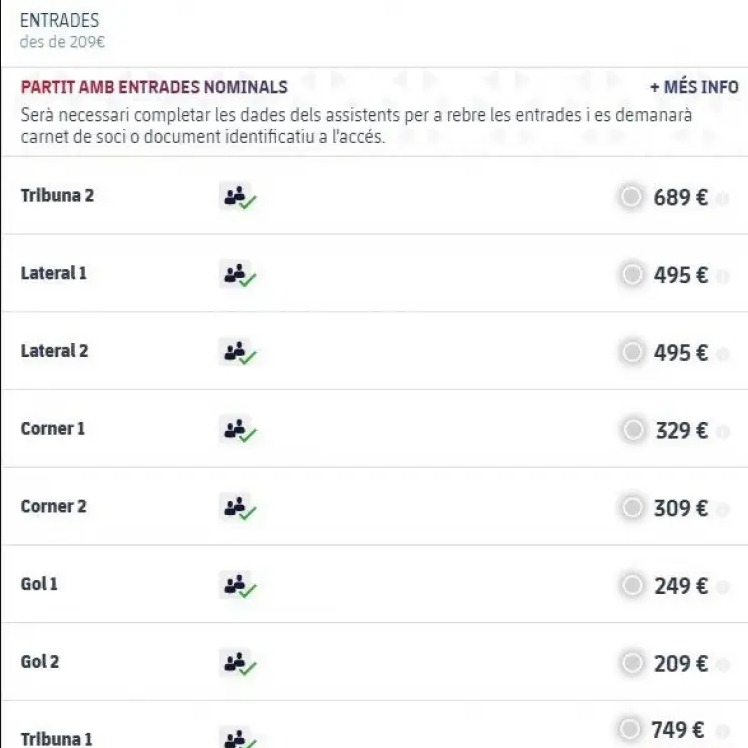Select the Lateral 2 radio button at 495 €
The image size is (748, 748).
633,352
